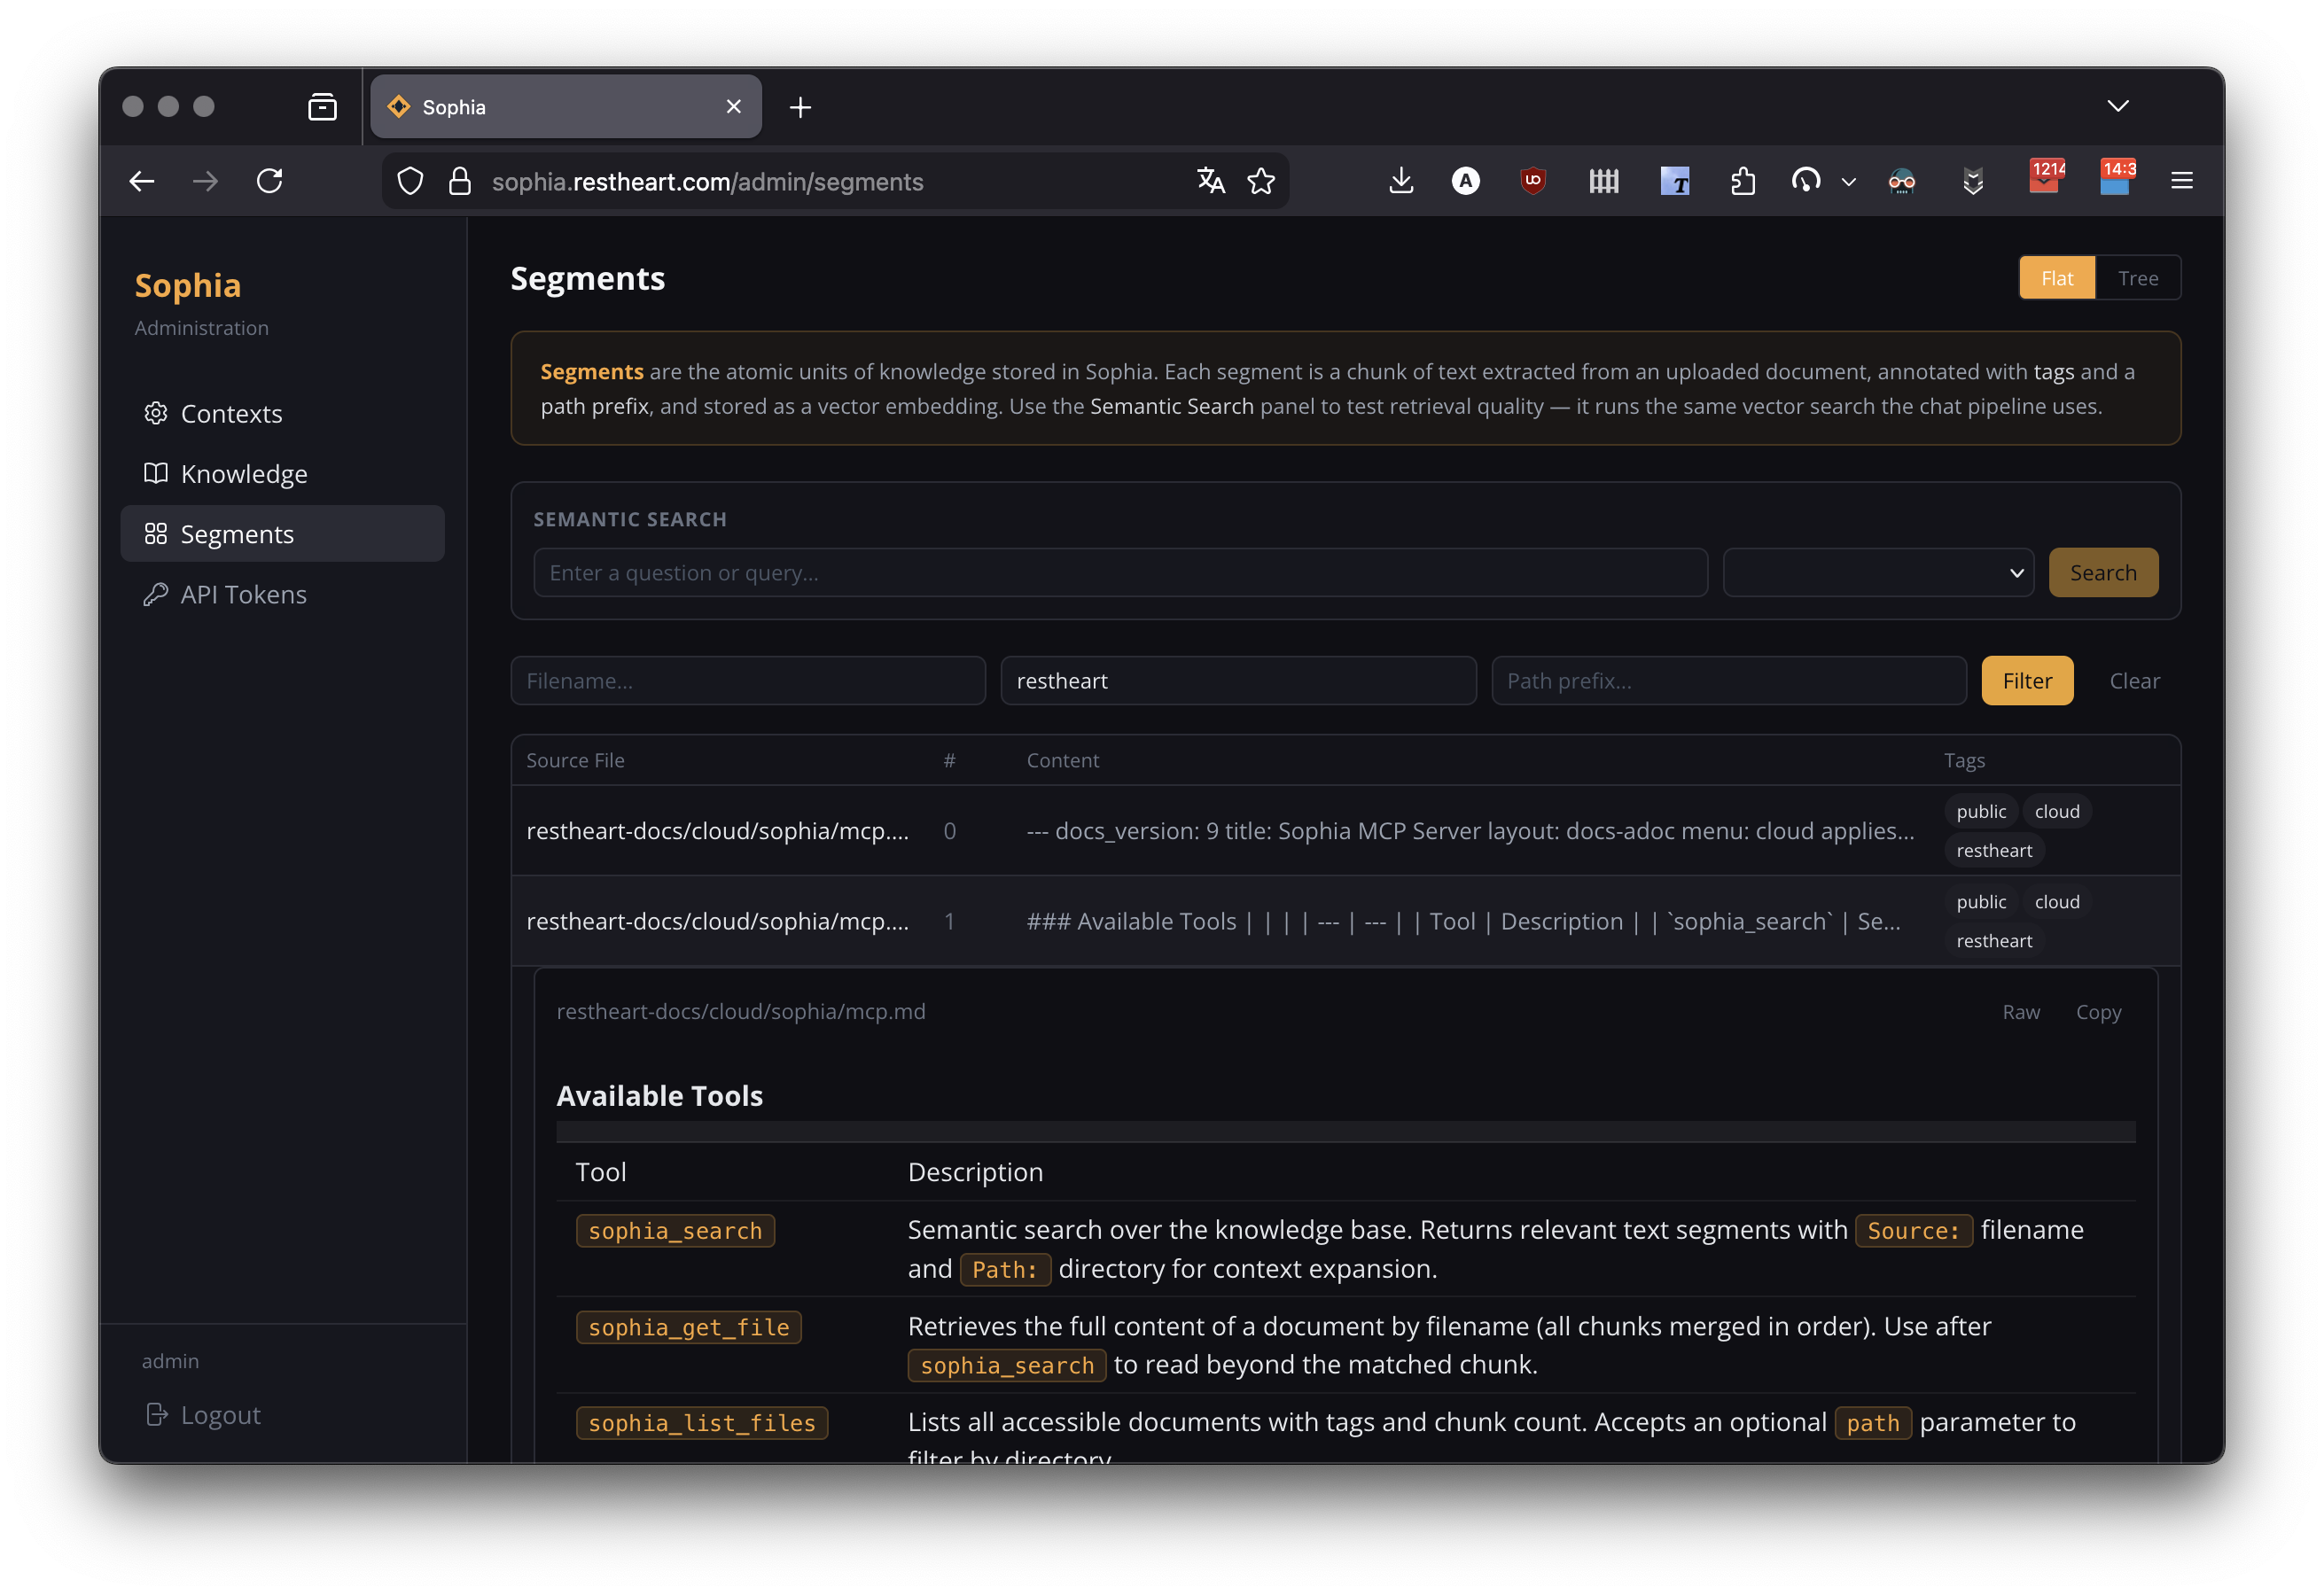This screenshot has height=1595, width=2324.
Task: Open the Firefox hamburger menu
Action: (2181, 181)
